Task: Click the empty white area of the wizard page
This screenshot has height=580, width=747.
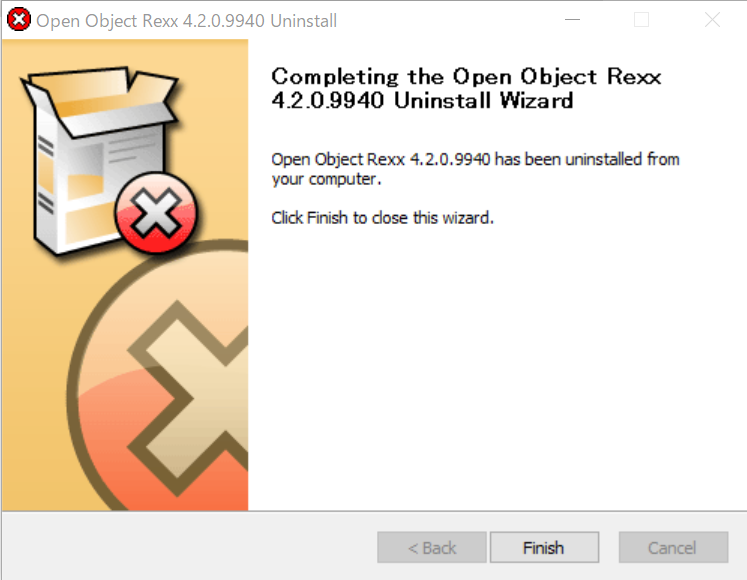Action: 495,372
